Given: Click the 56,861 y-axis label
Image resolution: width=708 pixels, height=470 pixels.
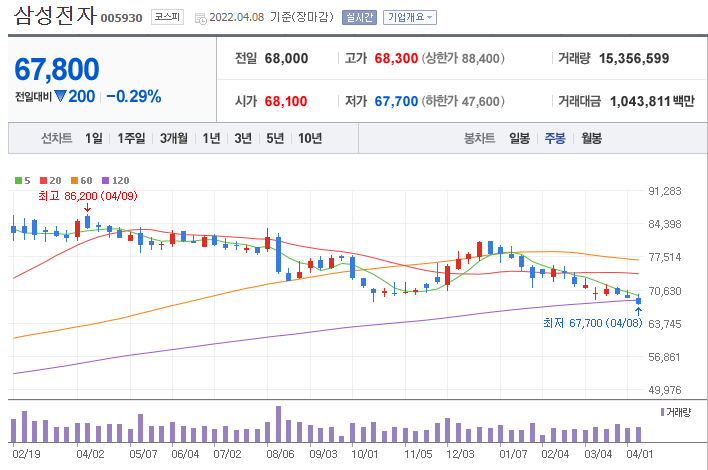Looking at the screenshot, I should point(665,357).
